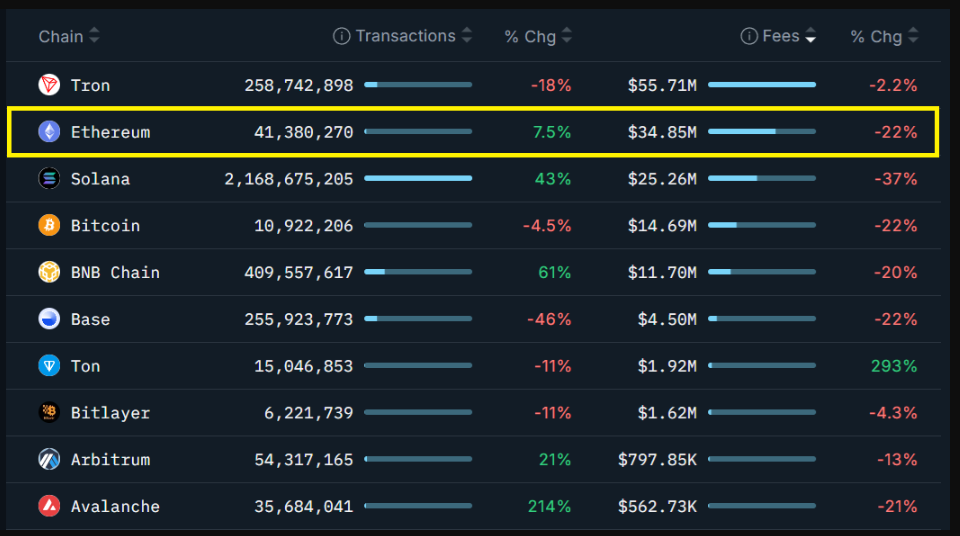The width and height of the screenshot is (960, 536).
Task: Sort table by Chain column arrows
Action: (x=94, y=36)
